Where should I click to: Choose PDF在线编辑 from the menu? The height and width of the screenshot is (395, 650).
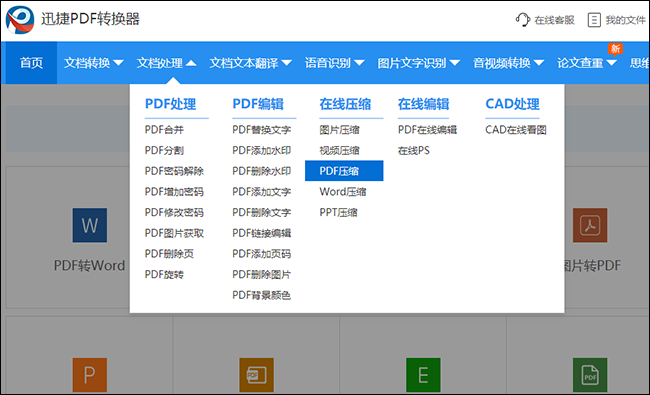coord(427,130)
